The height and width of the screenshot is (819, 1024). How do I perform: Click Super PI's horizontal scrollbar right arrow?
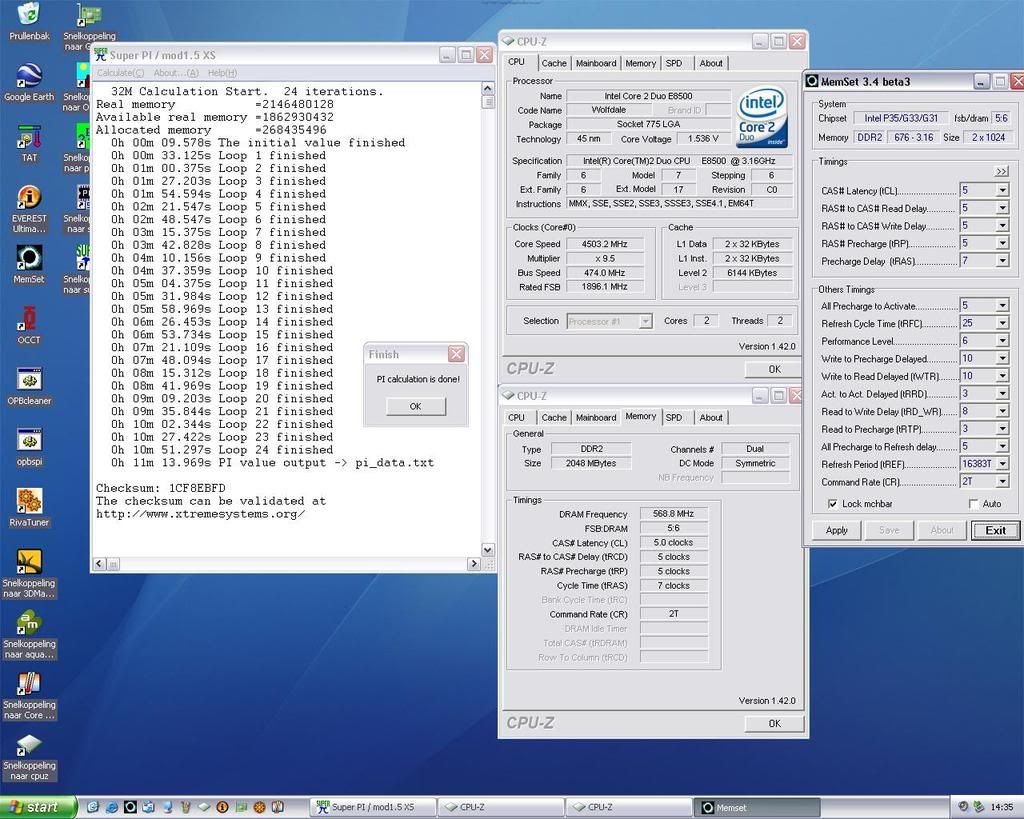(x=474, y=563)
